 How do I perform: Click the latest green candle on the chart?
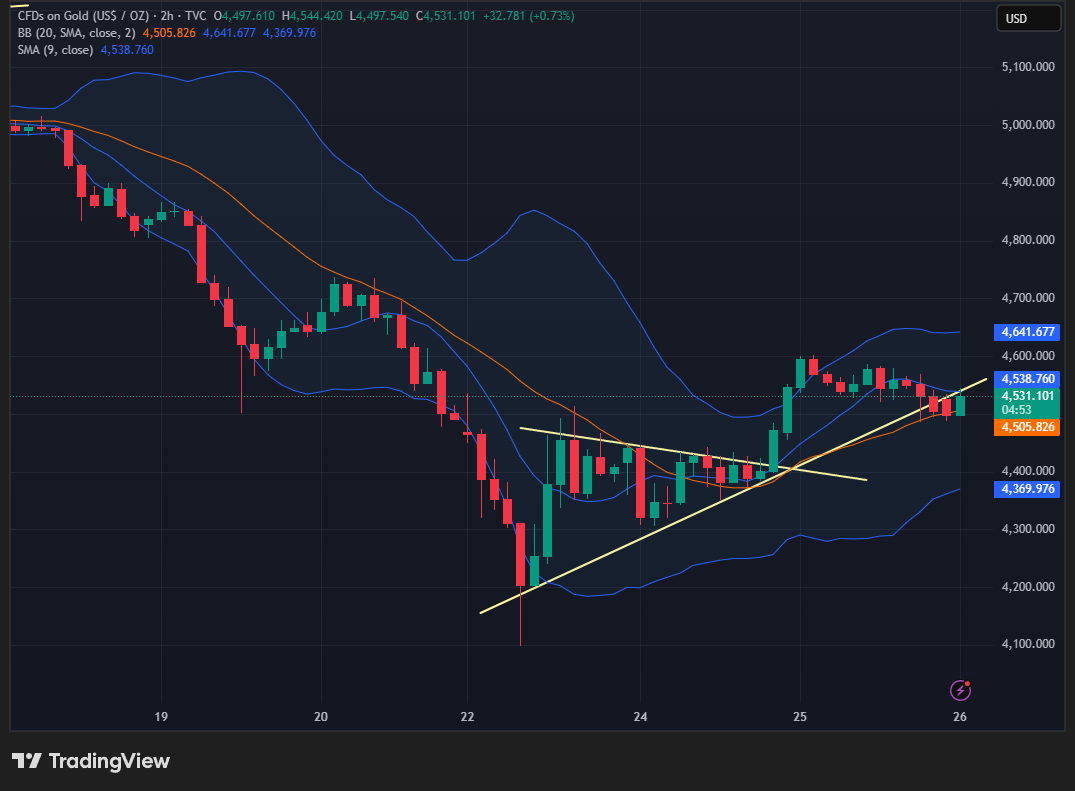pyautogui.click(x=961, y=405)
